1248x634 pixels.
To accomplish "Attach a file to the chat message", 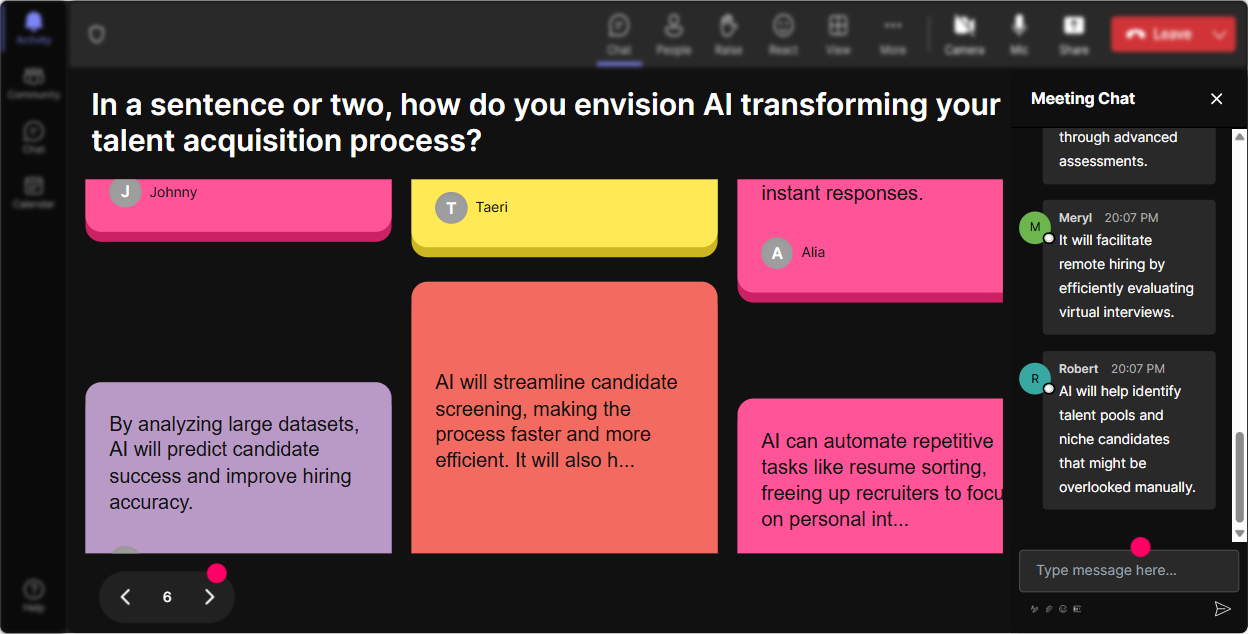I will [x=1049, y=608].
